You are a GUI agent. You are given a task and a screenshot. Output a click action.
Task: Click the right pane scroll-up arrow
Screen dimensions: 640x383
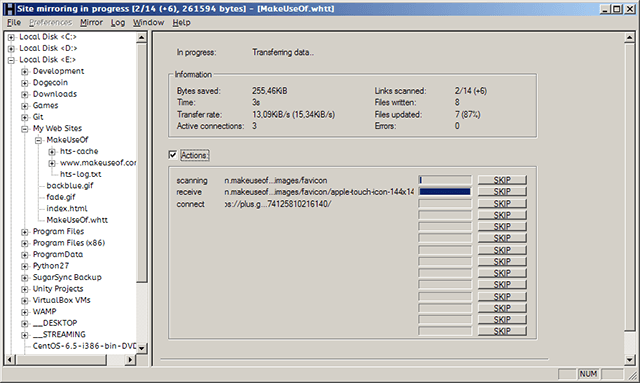(x=629, y=38)
